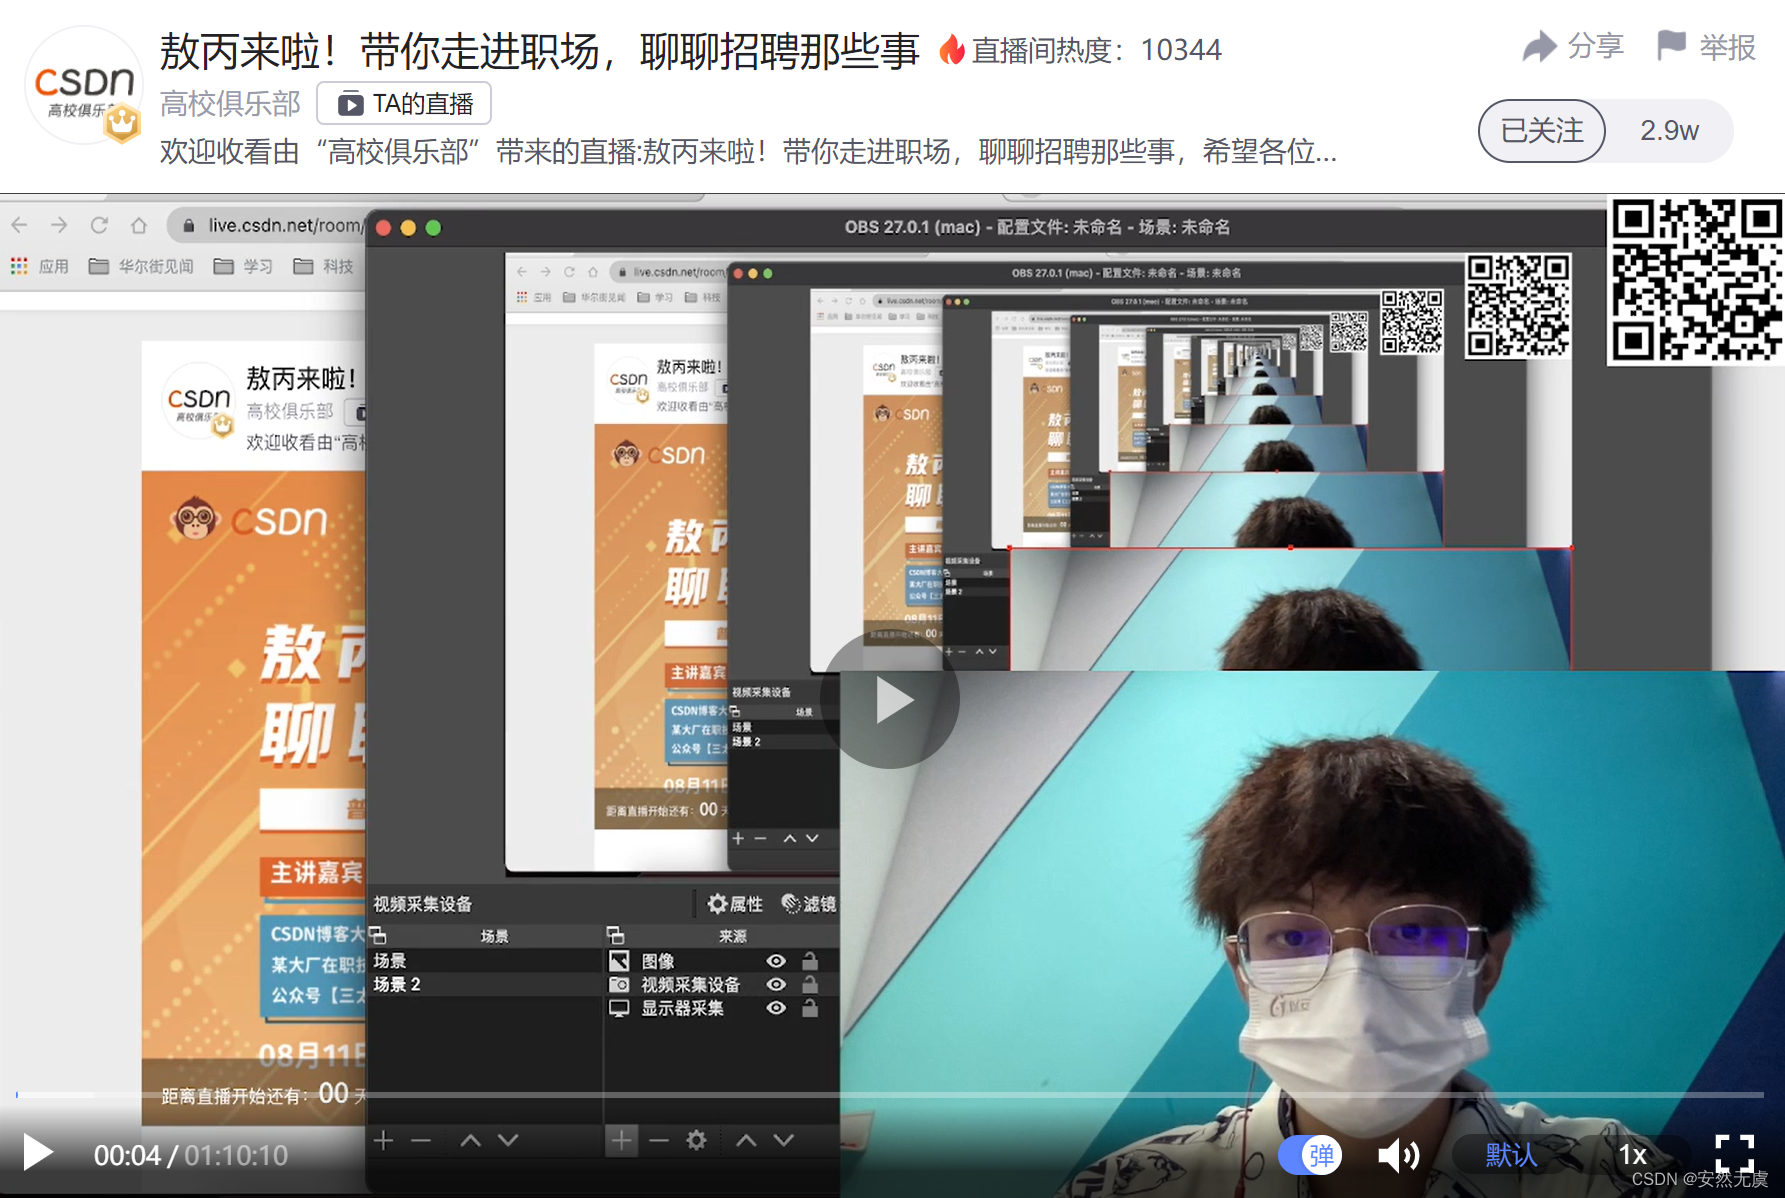Click the 00:04 / 01:10:10 time display
The height and width of the screenshot is (1198, 1785).
[x=191, y=1155]
